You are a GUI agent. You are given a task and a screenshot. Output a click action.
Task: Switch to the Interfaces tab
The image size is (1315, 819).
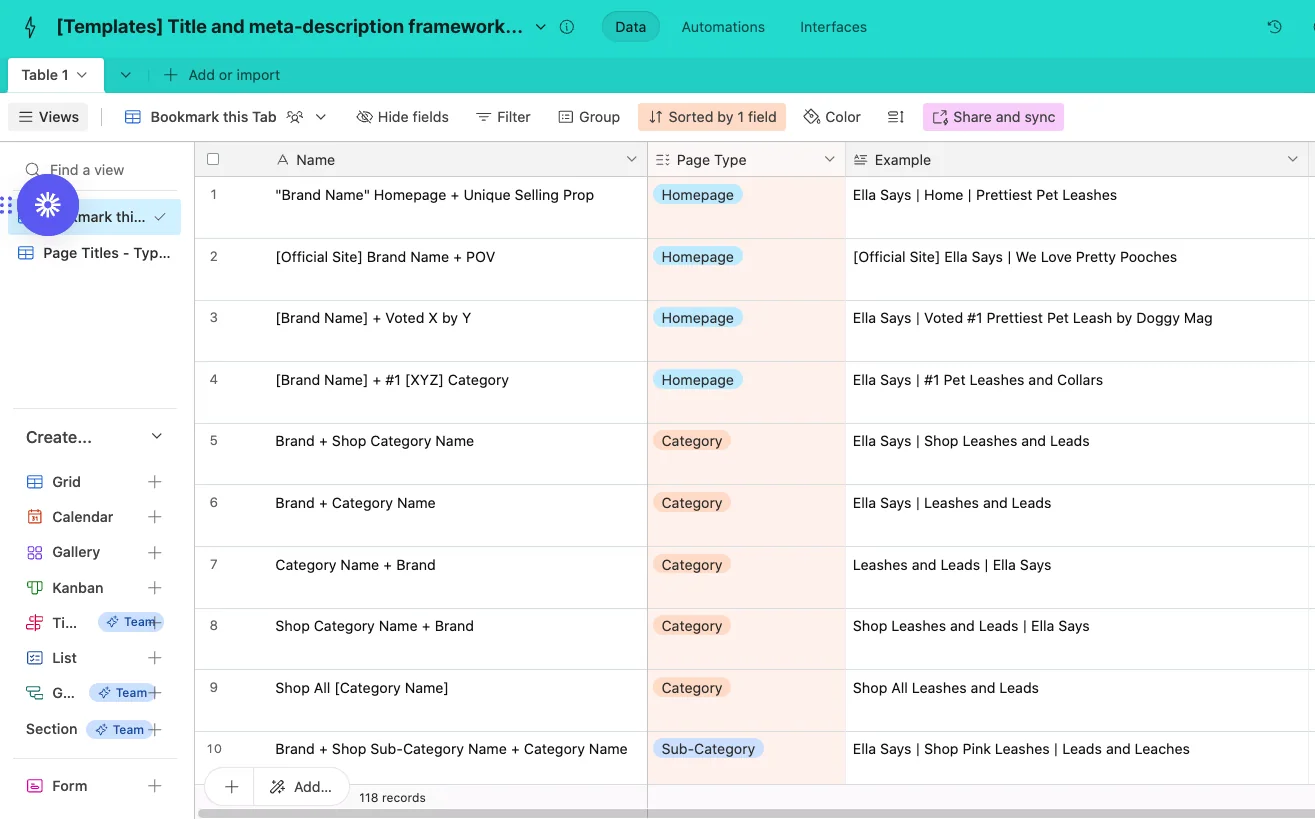pyautogui.click(x=833, y=27)
